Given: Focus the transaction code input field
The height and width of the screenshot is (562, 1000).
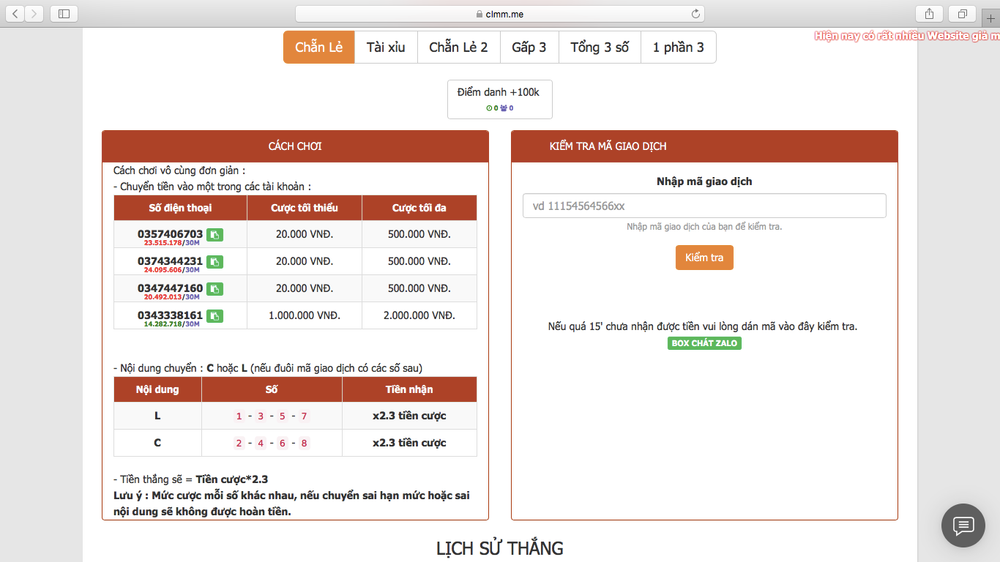Looking at the screenshot, I should click(x=704, y=206).
